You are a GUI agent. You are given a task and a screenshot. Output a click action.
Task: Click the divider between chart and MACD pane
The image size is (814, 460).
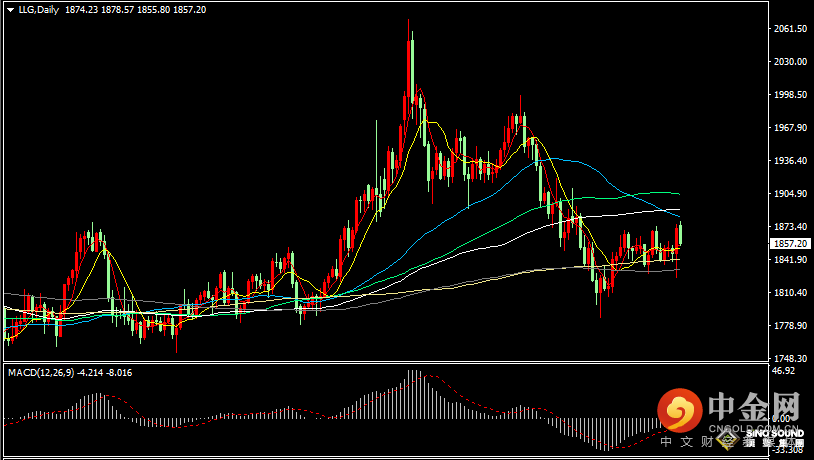point(385,362)
